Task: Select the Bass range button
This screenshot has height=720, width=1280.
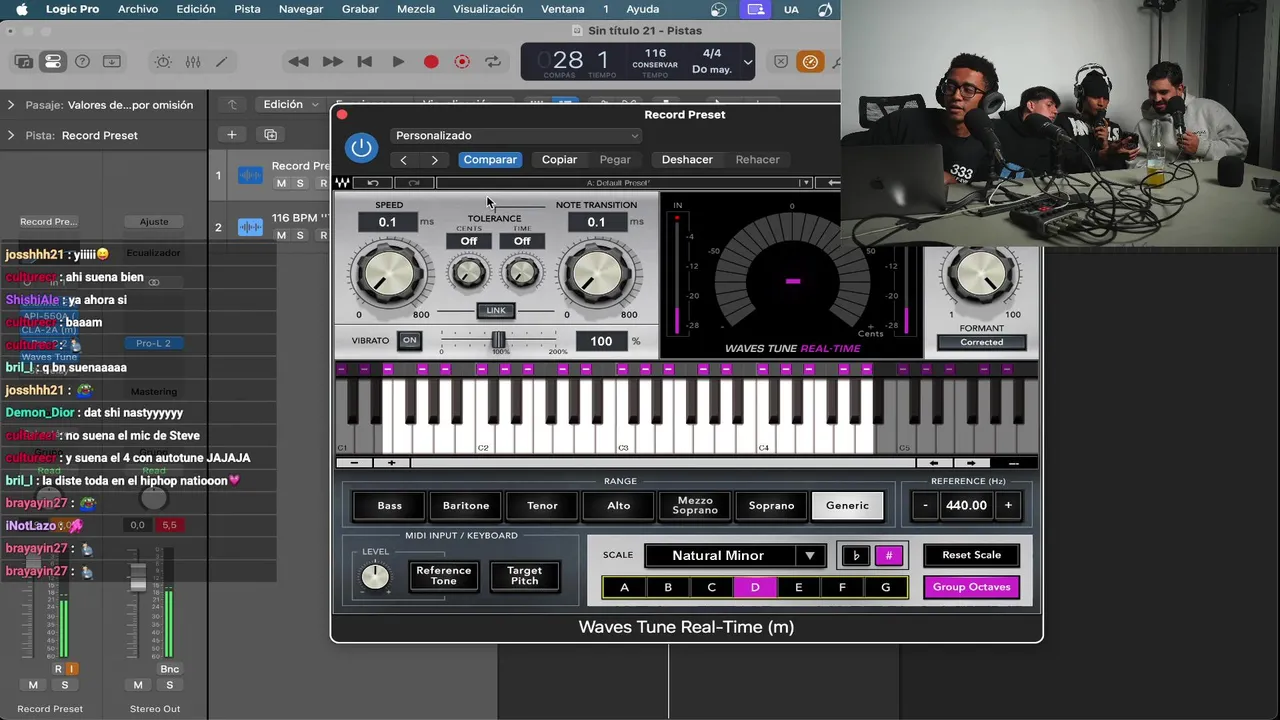Action: (x=390, y=506)
